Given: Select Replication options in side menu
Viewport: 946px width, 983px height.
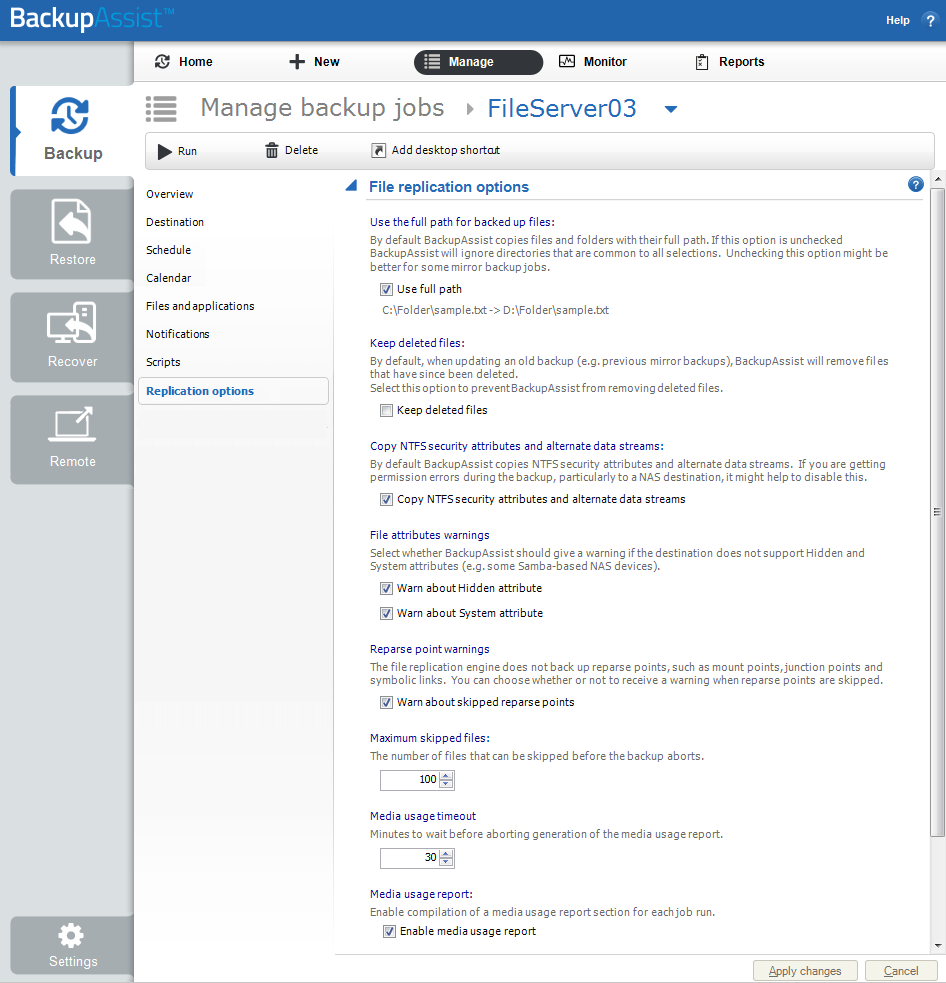Looking at the screenshot, I should [233, 391].
